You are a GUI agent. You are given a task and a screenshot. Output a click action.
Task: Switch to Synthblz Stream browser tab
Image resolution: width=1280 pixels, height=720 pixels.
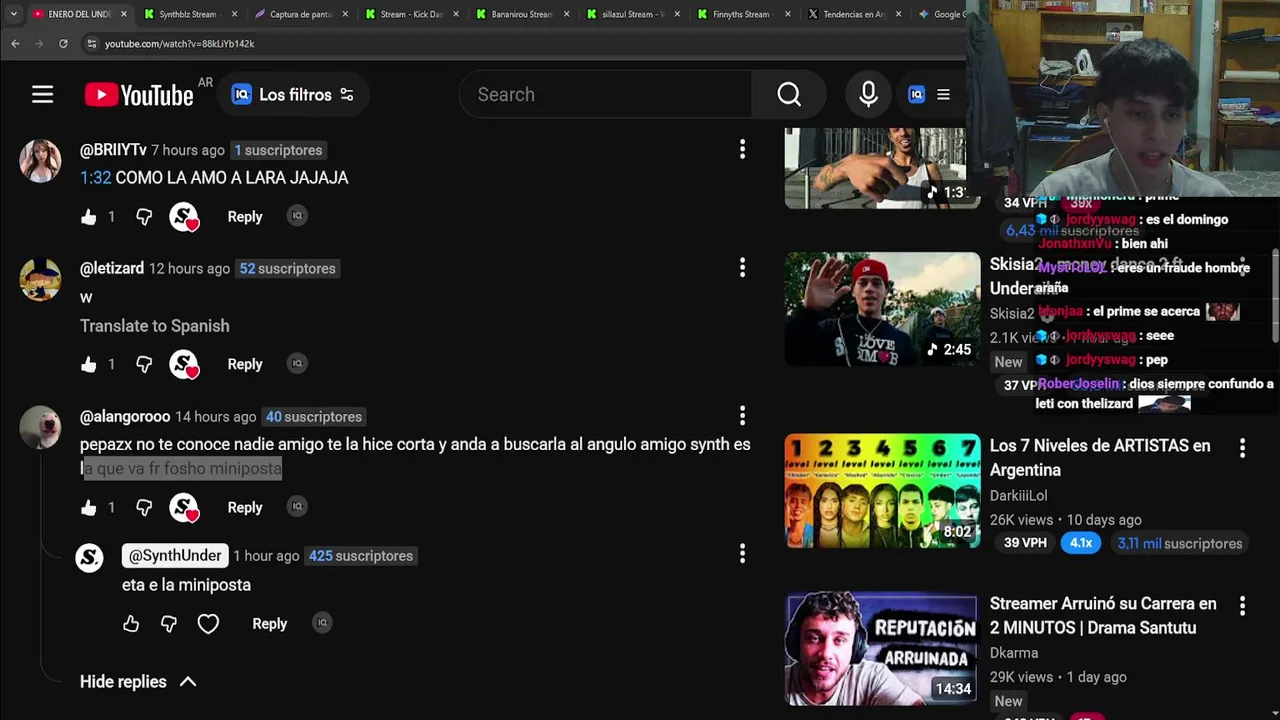(x=190, y=14)
